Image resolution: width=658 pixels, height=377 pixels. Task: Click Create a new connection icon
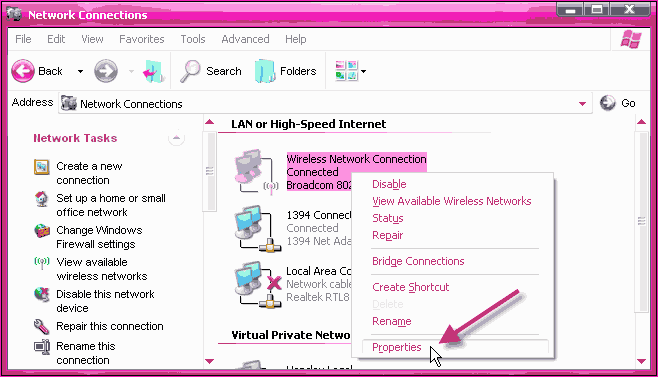click(x=42, y=167)
